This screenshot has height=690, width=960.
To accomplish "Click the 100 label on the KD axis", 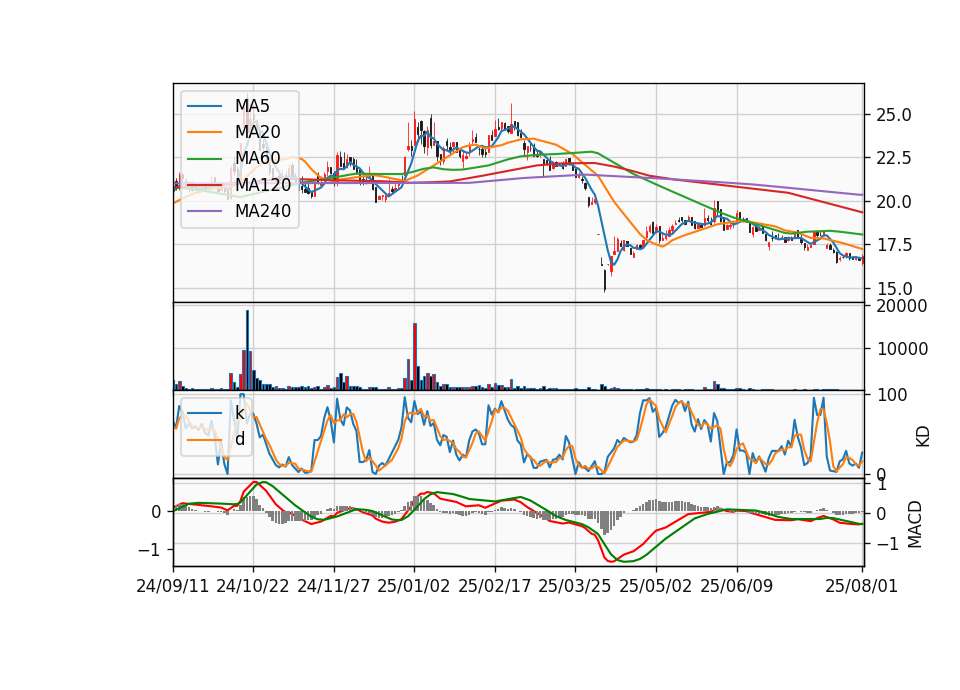I will [891, 395].
